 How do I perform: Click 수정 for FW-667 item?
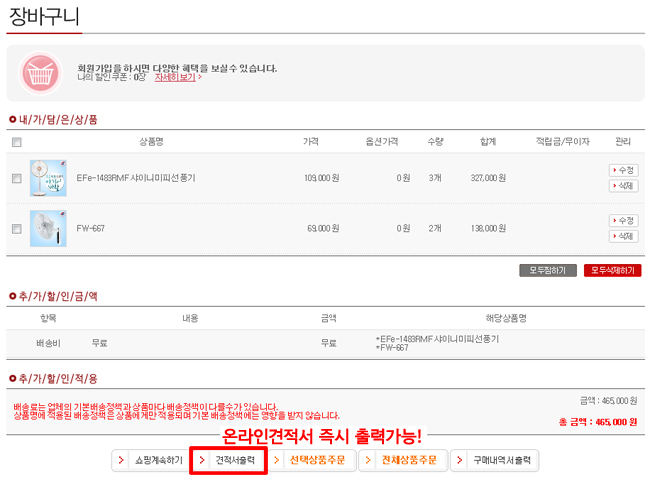click(x=623, y=220)
